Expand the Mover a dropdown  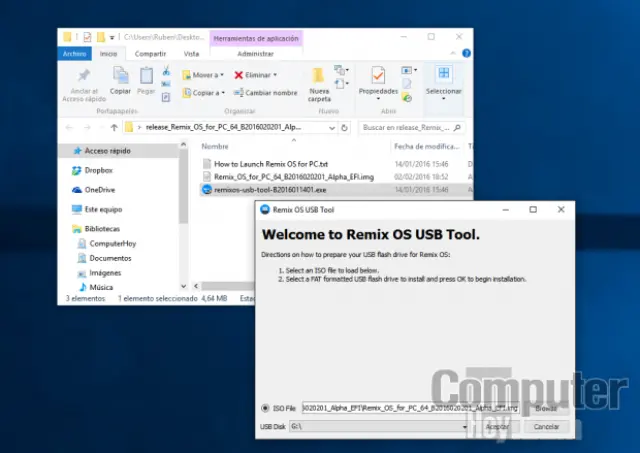224,75
